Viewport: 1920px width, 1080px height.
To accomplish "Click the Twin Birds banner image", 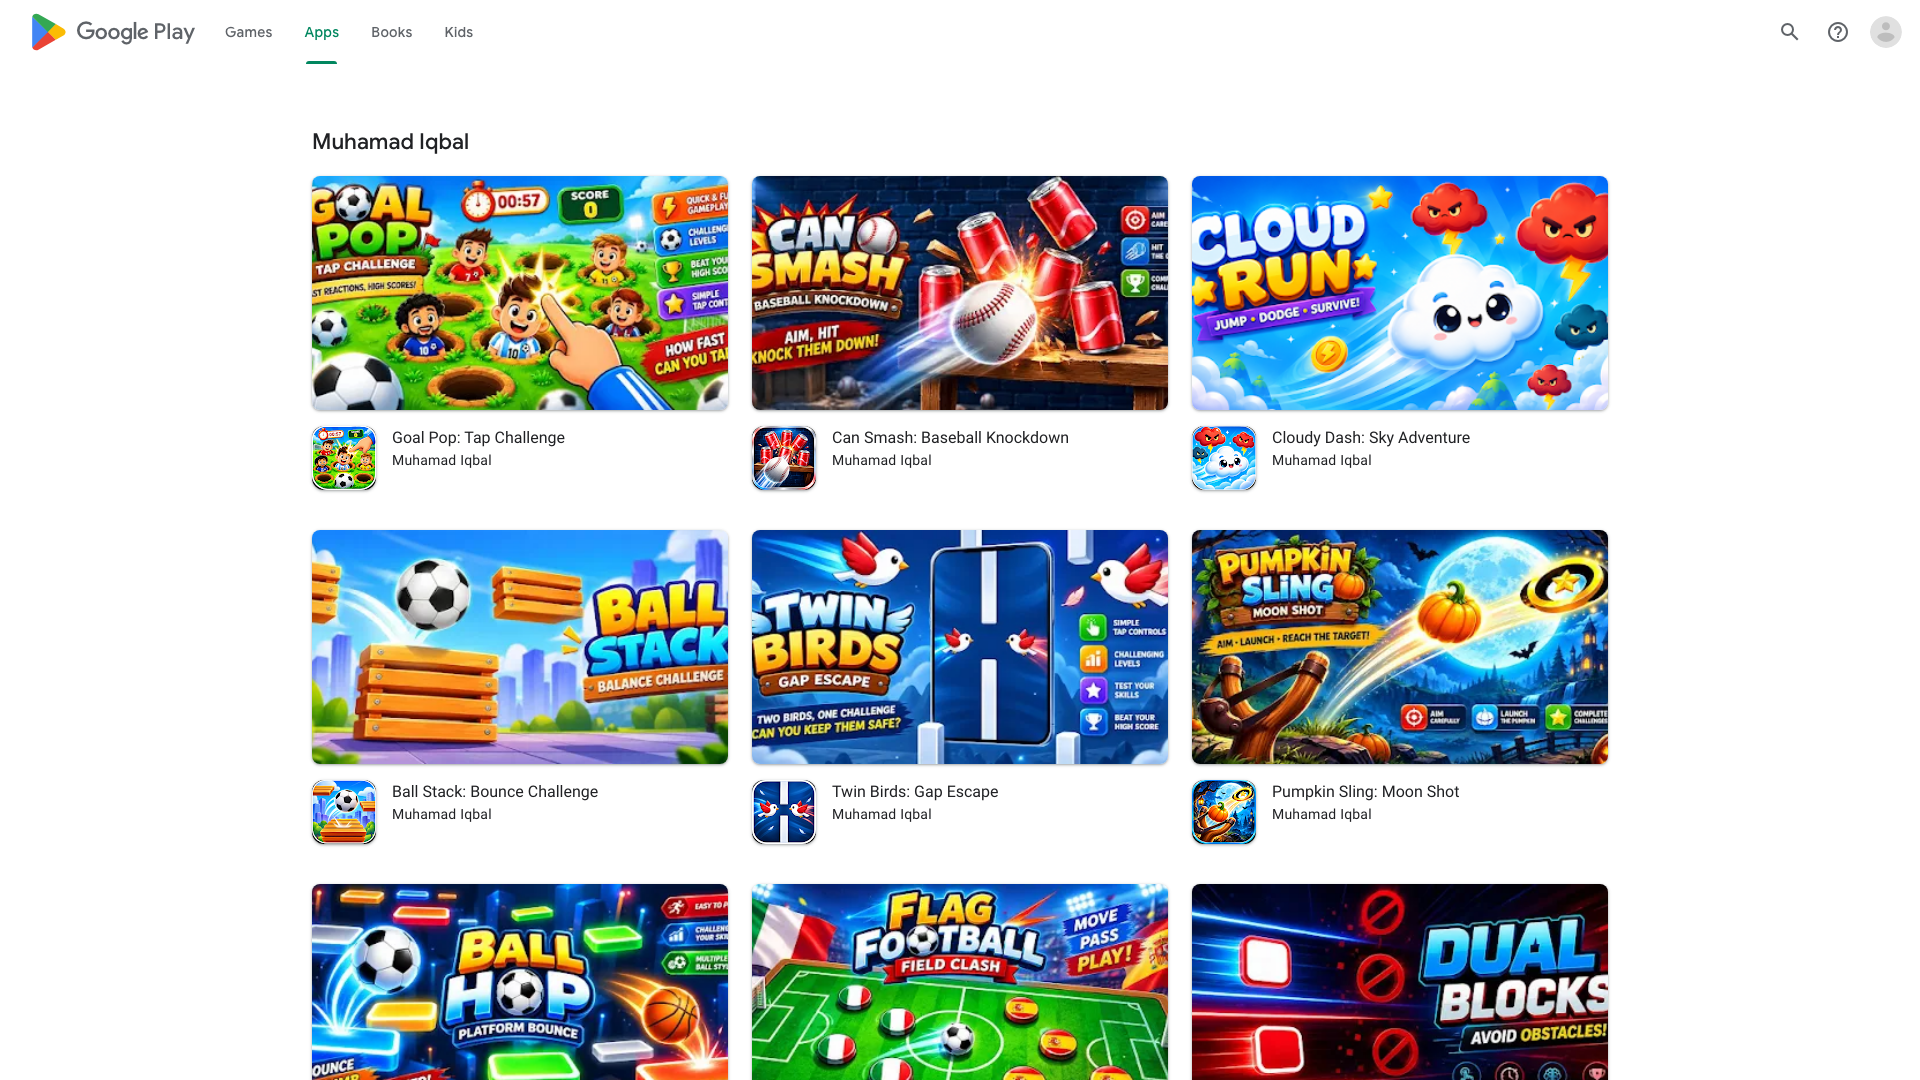I will [960, 647].
